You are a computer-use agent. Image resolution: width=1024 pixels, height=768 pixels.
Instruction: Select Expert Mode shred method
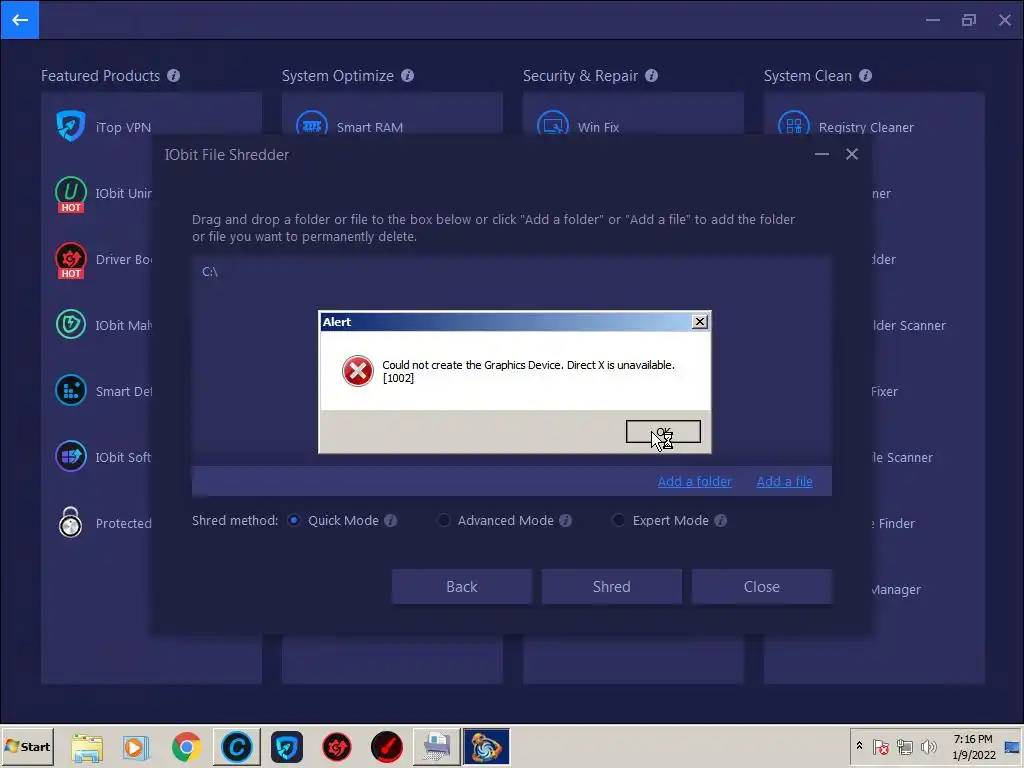tap(618, 520)
